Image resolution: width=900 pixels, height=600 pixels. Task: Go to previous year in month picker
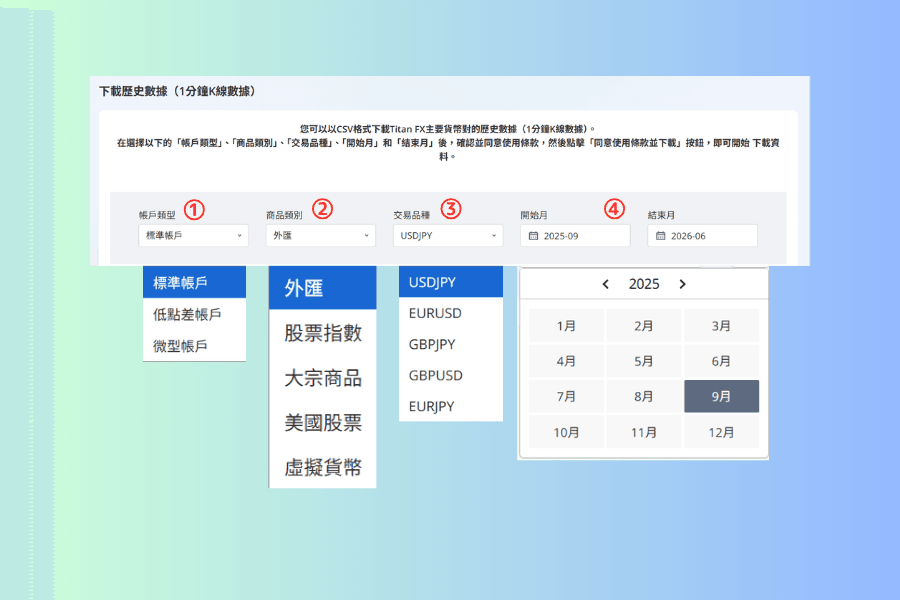pyautogui.click(x=606, y=284)
